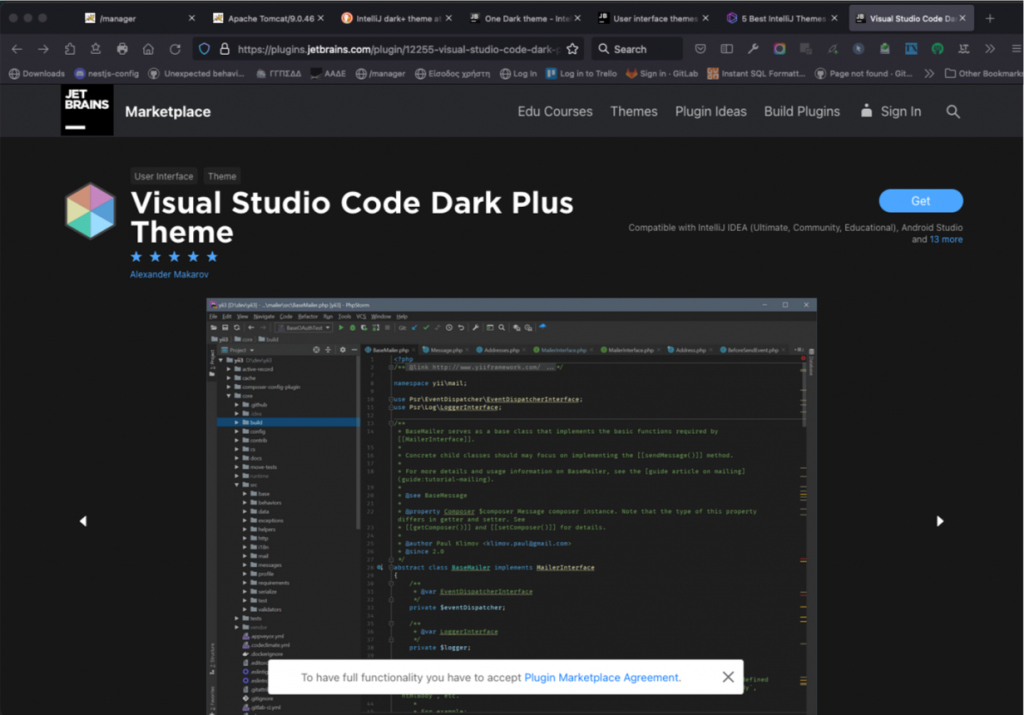Open the Other Bookmarks folder
1024x715 pixels.
pyautogui.click(x=984, y=74)
